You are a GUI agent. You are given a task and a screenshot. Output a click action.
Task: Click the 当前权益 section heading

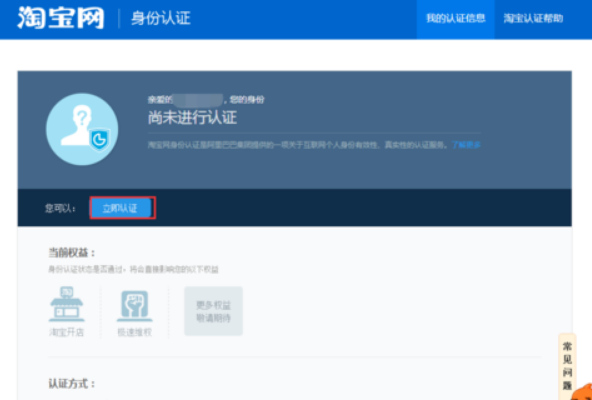pos(72,253)
